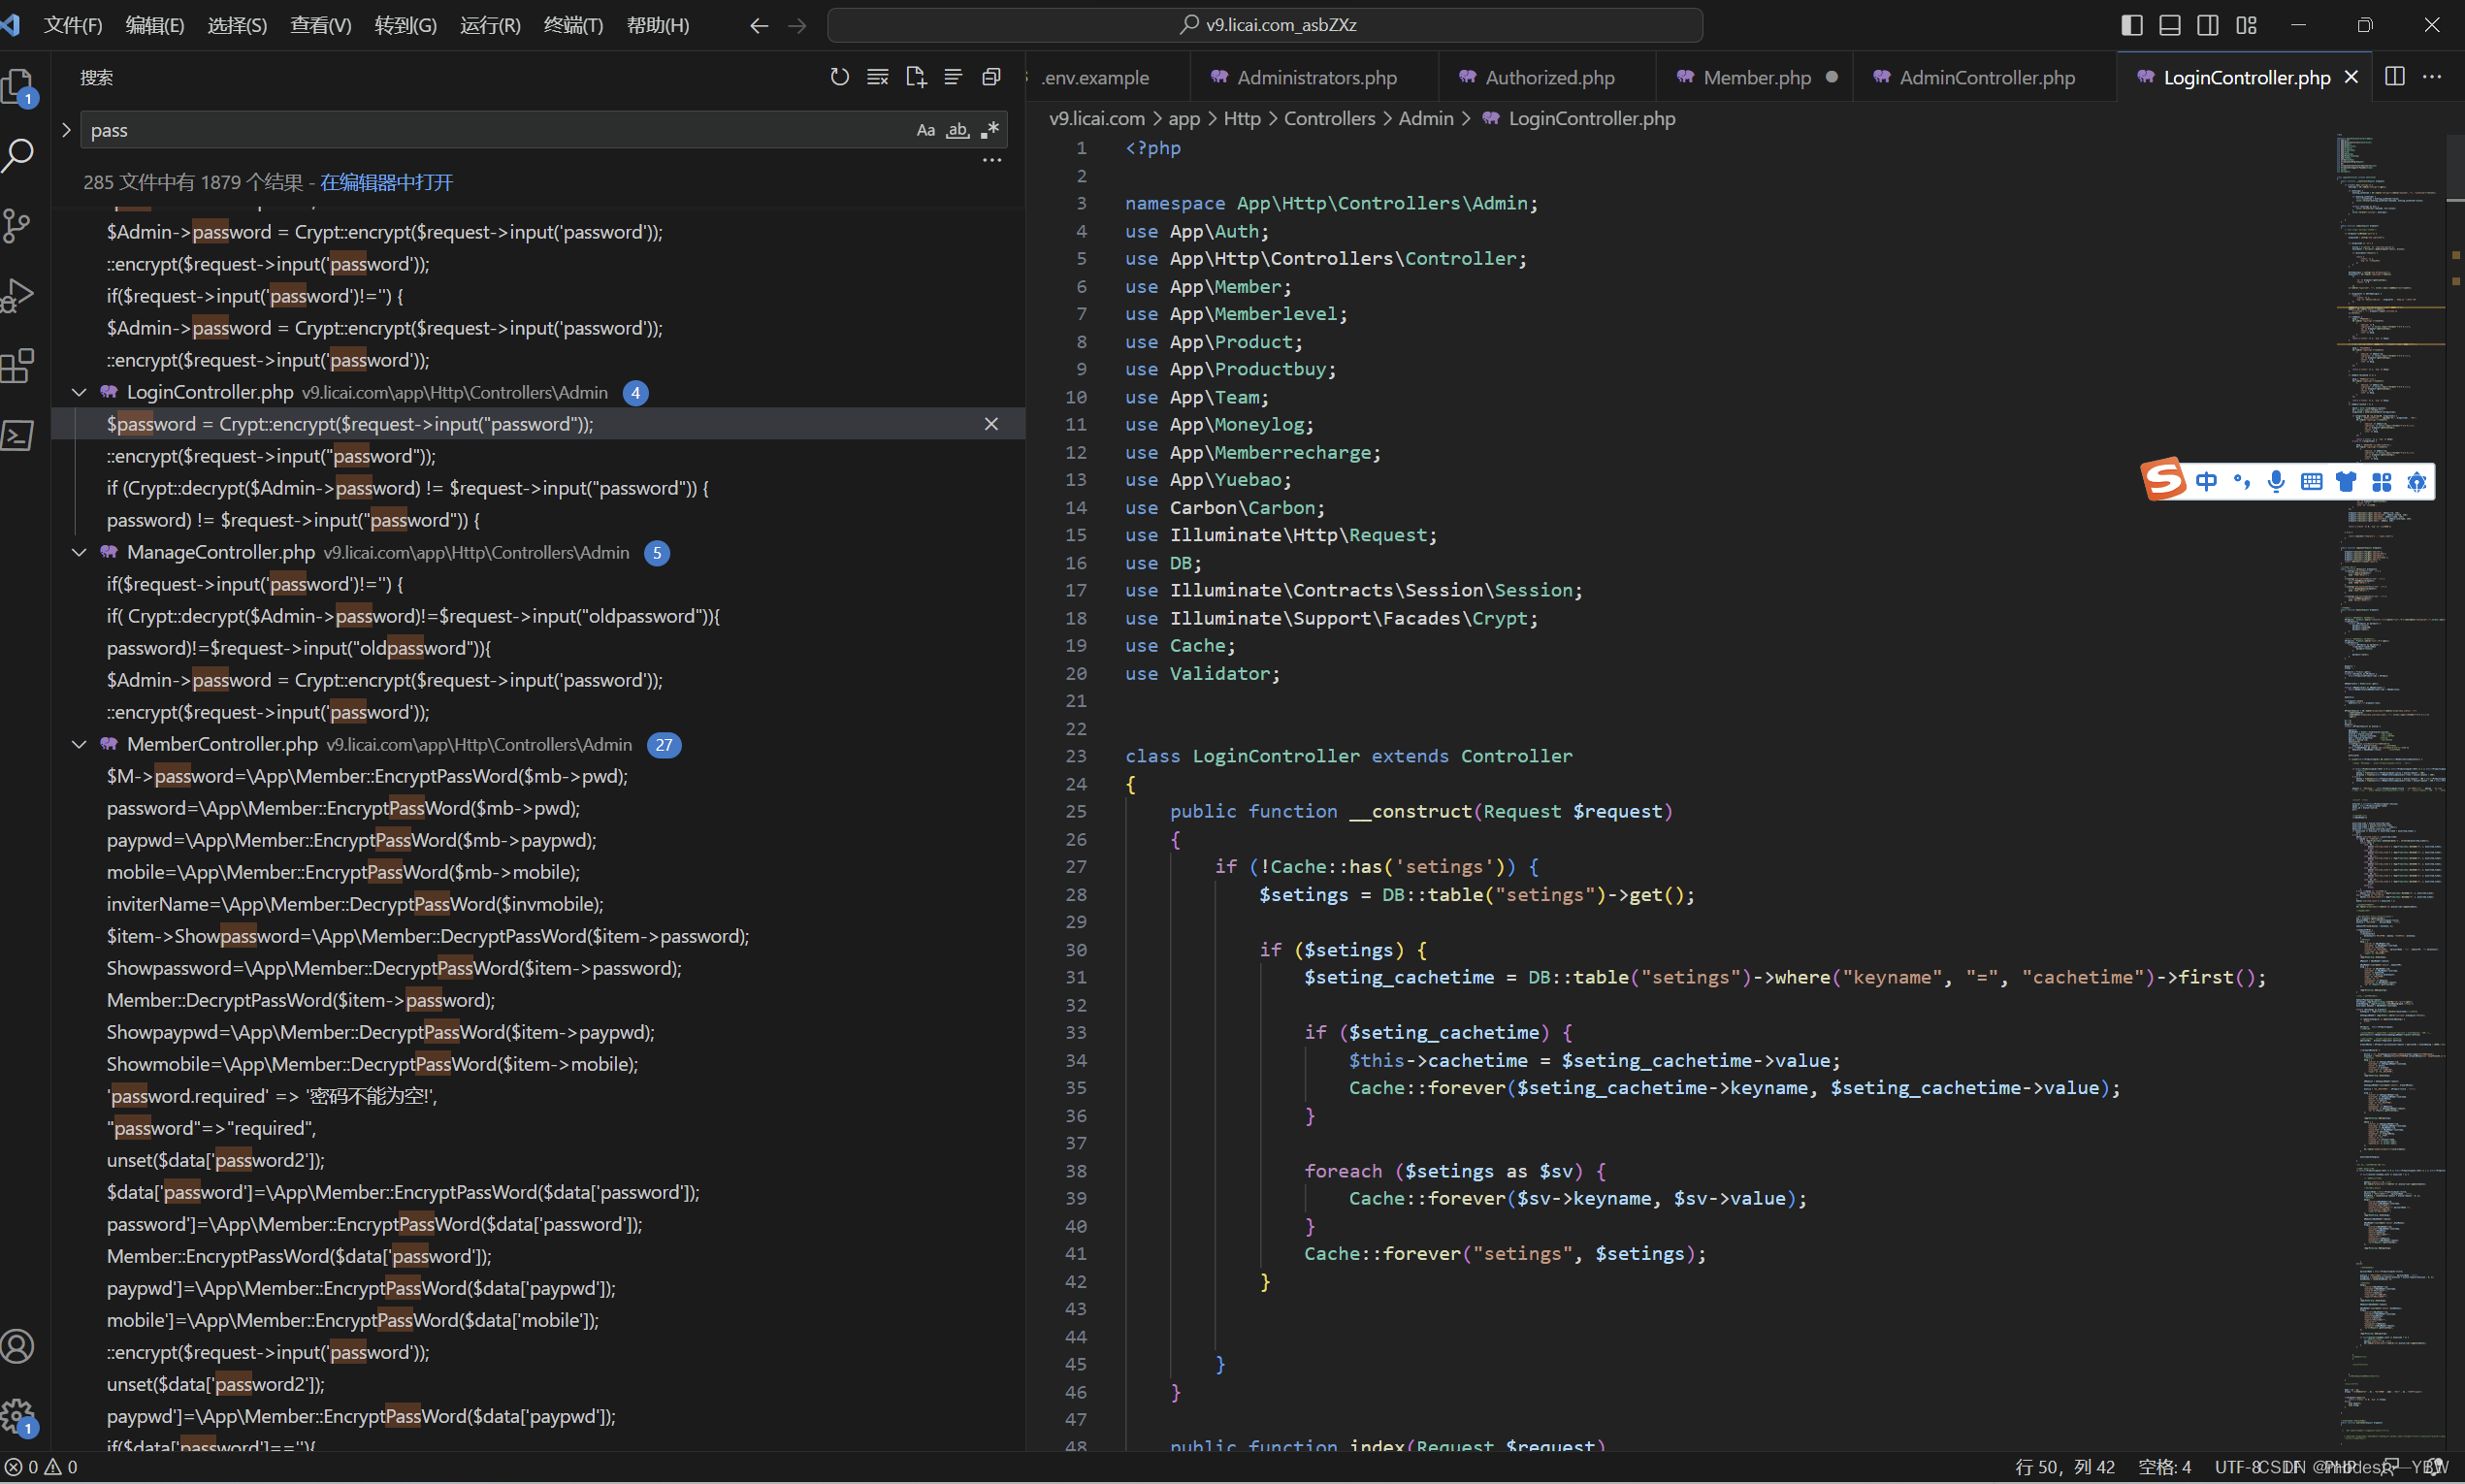The width and height of the screenshot is (2465, 1484).
Task: Collapse MemberController.php result group
Action: 79,745
